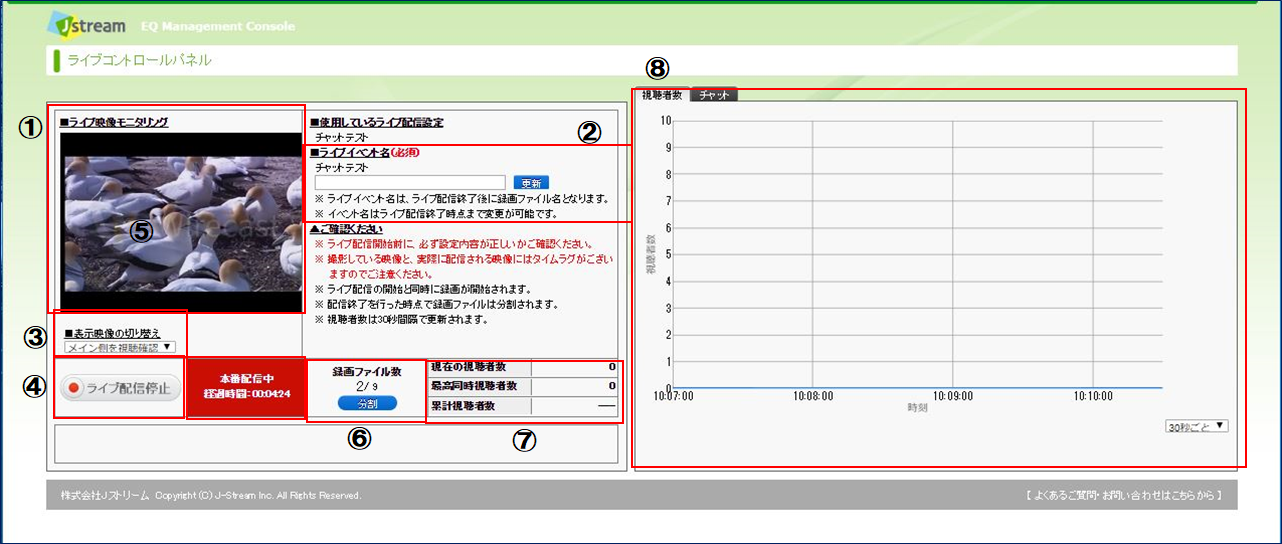Open the よくあるご質問・お問い合わせはこちらから link
Image resolution: width=1282 pixels, height=544 pixels.
1124,495
